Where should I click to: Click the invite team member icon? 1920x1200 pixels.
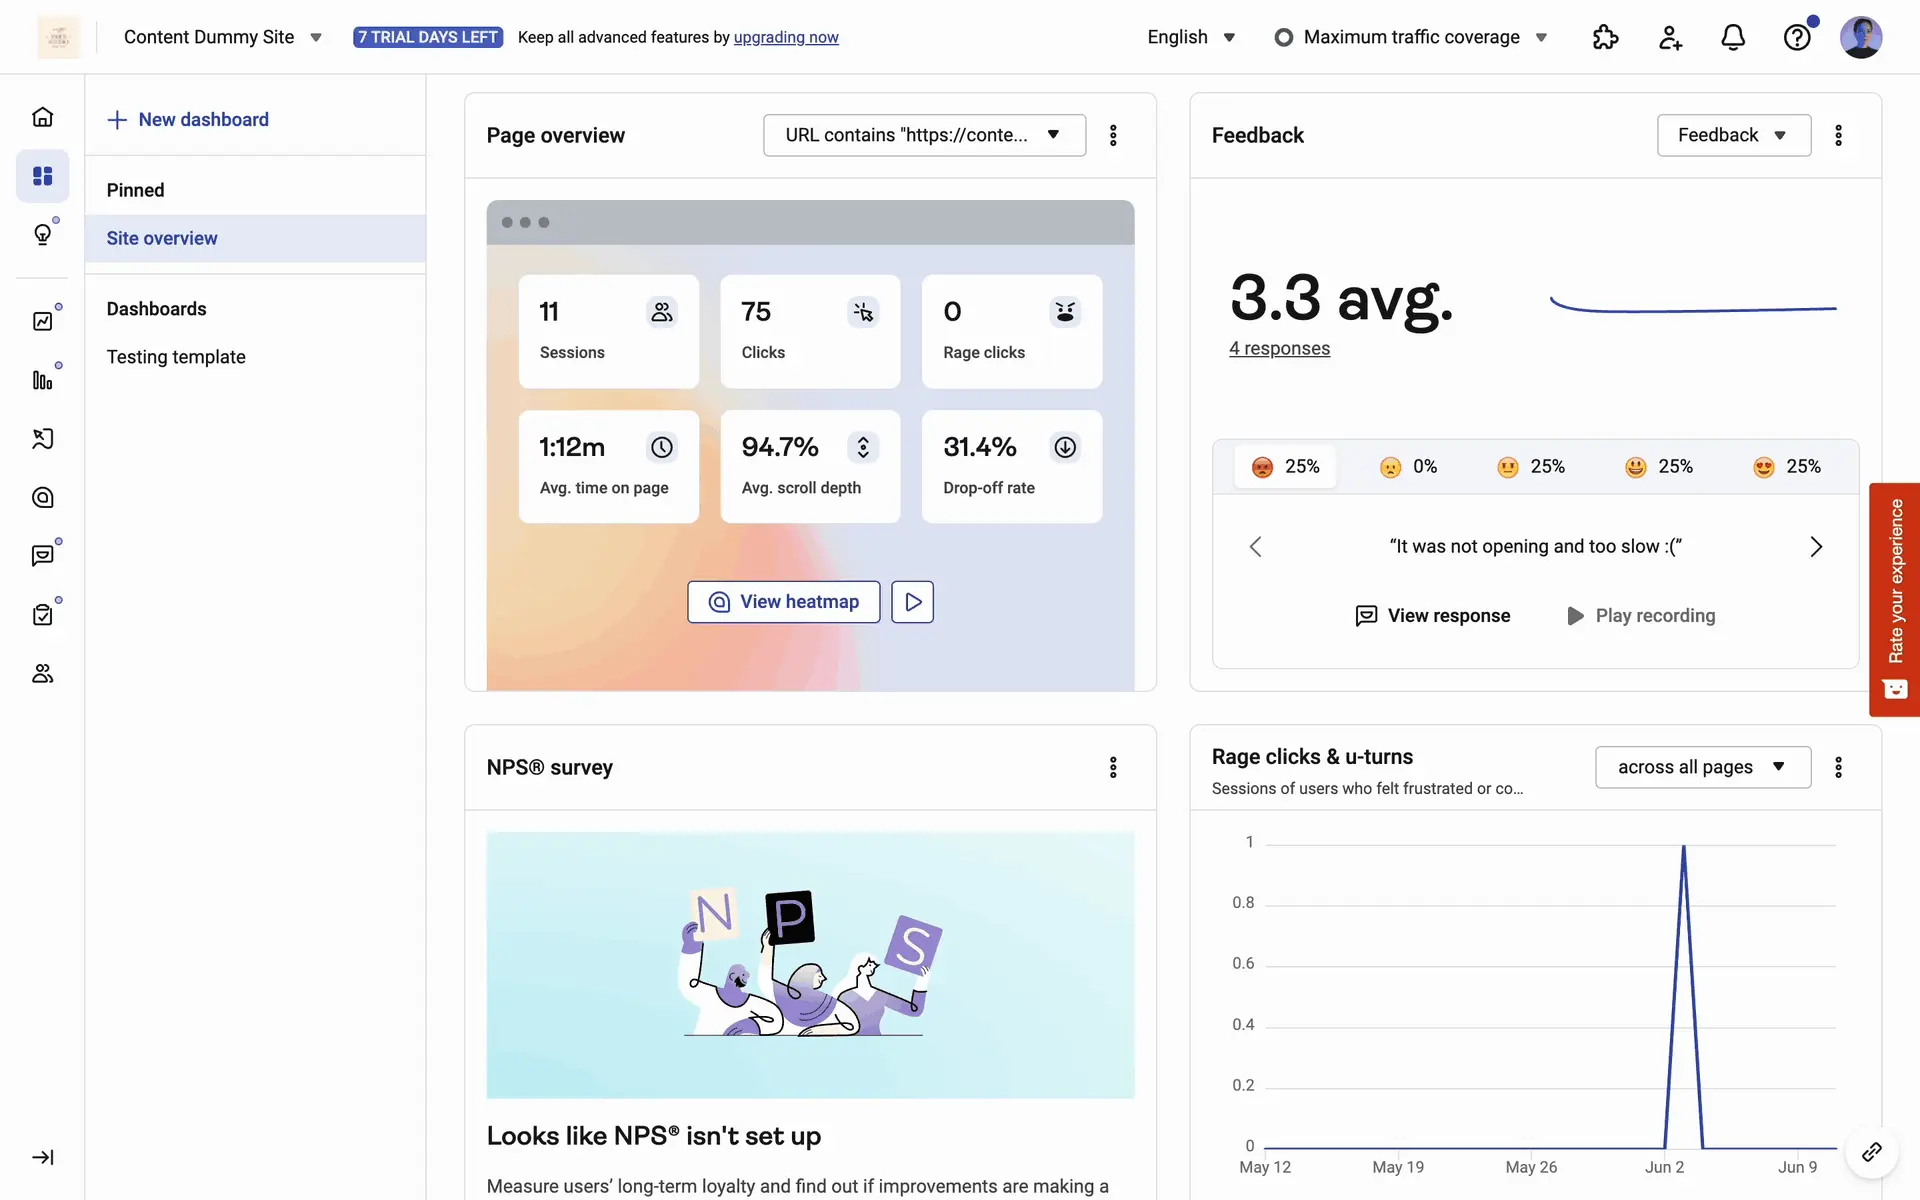click(1670, 37)
